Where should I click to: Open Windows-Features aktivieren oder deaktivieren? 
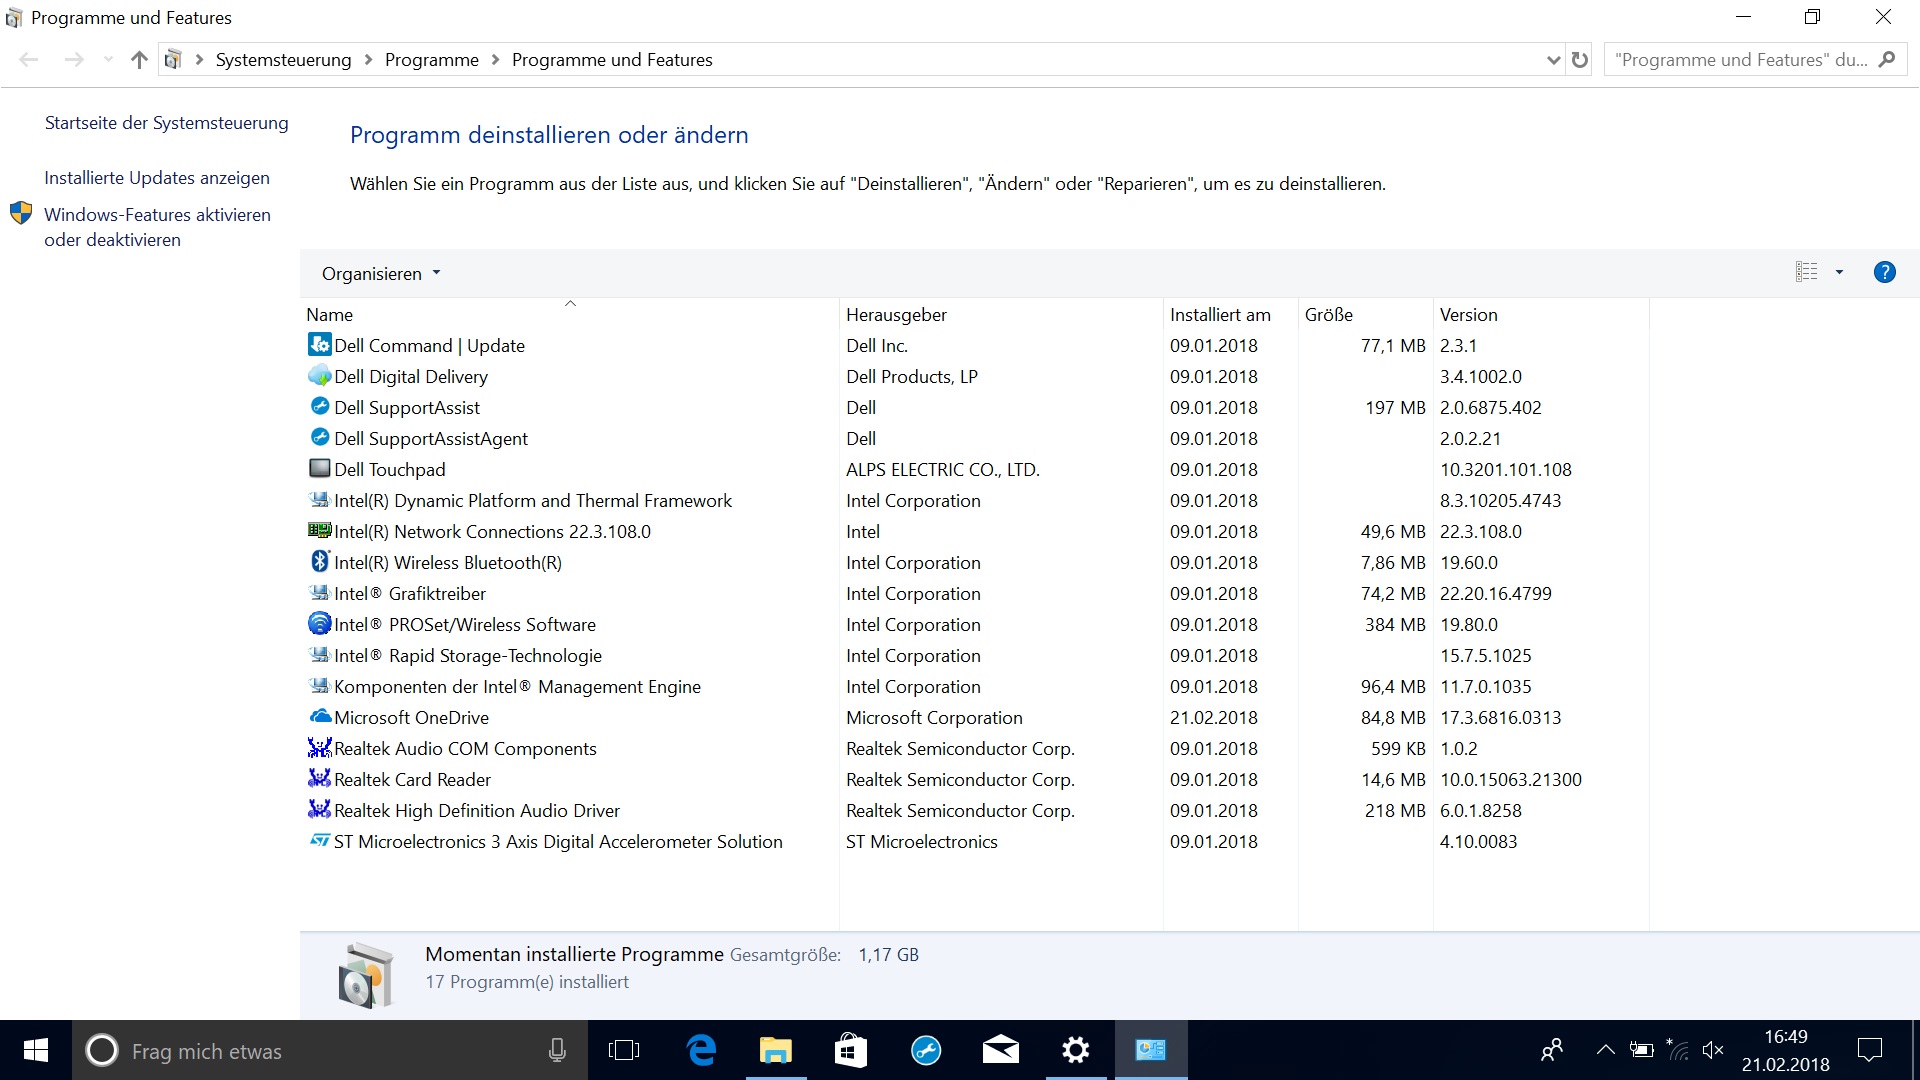pos(157,227)
